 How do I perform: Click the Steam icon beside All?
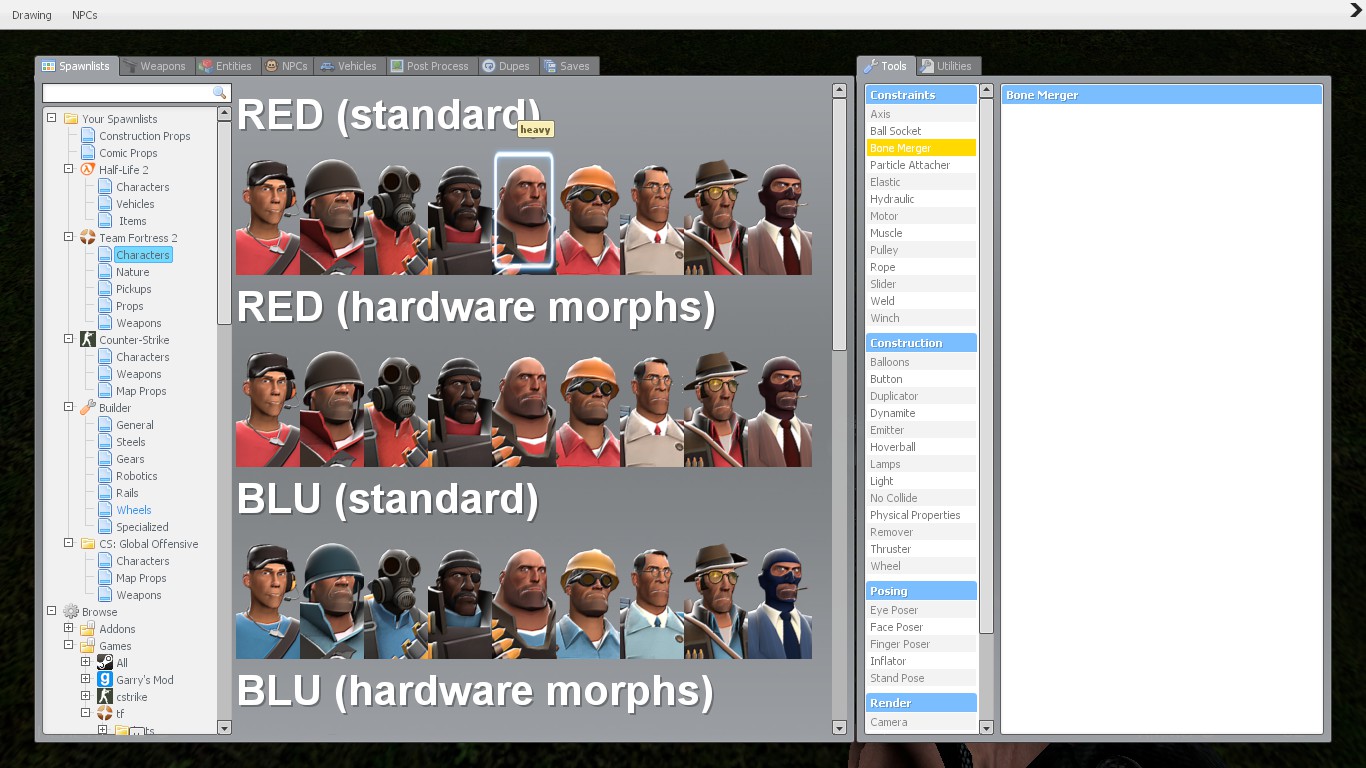pyautogui.click(x=105, y=663)
